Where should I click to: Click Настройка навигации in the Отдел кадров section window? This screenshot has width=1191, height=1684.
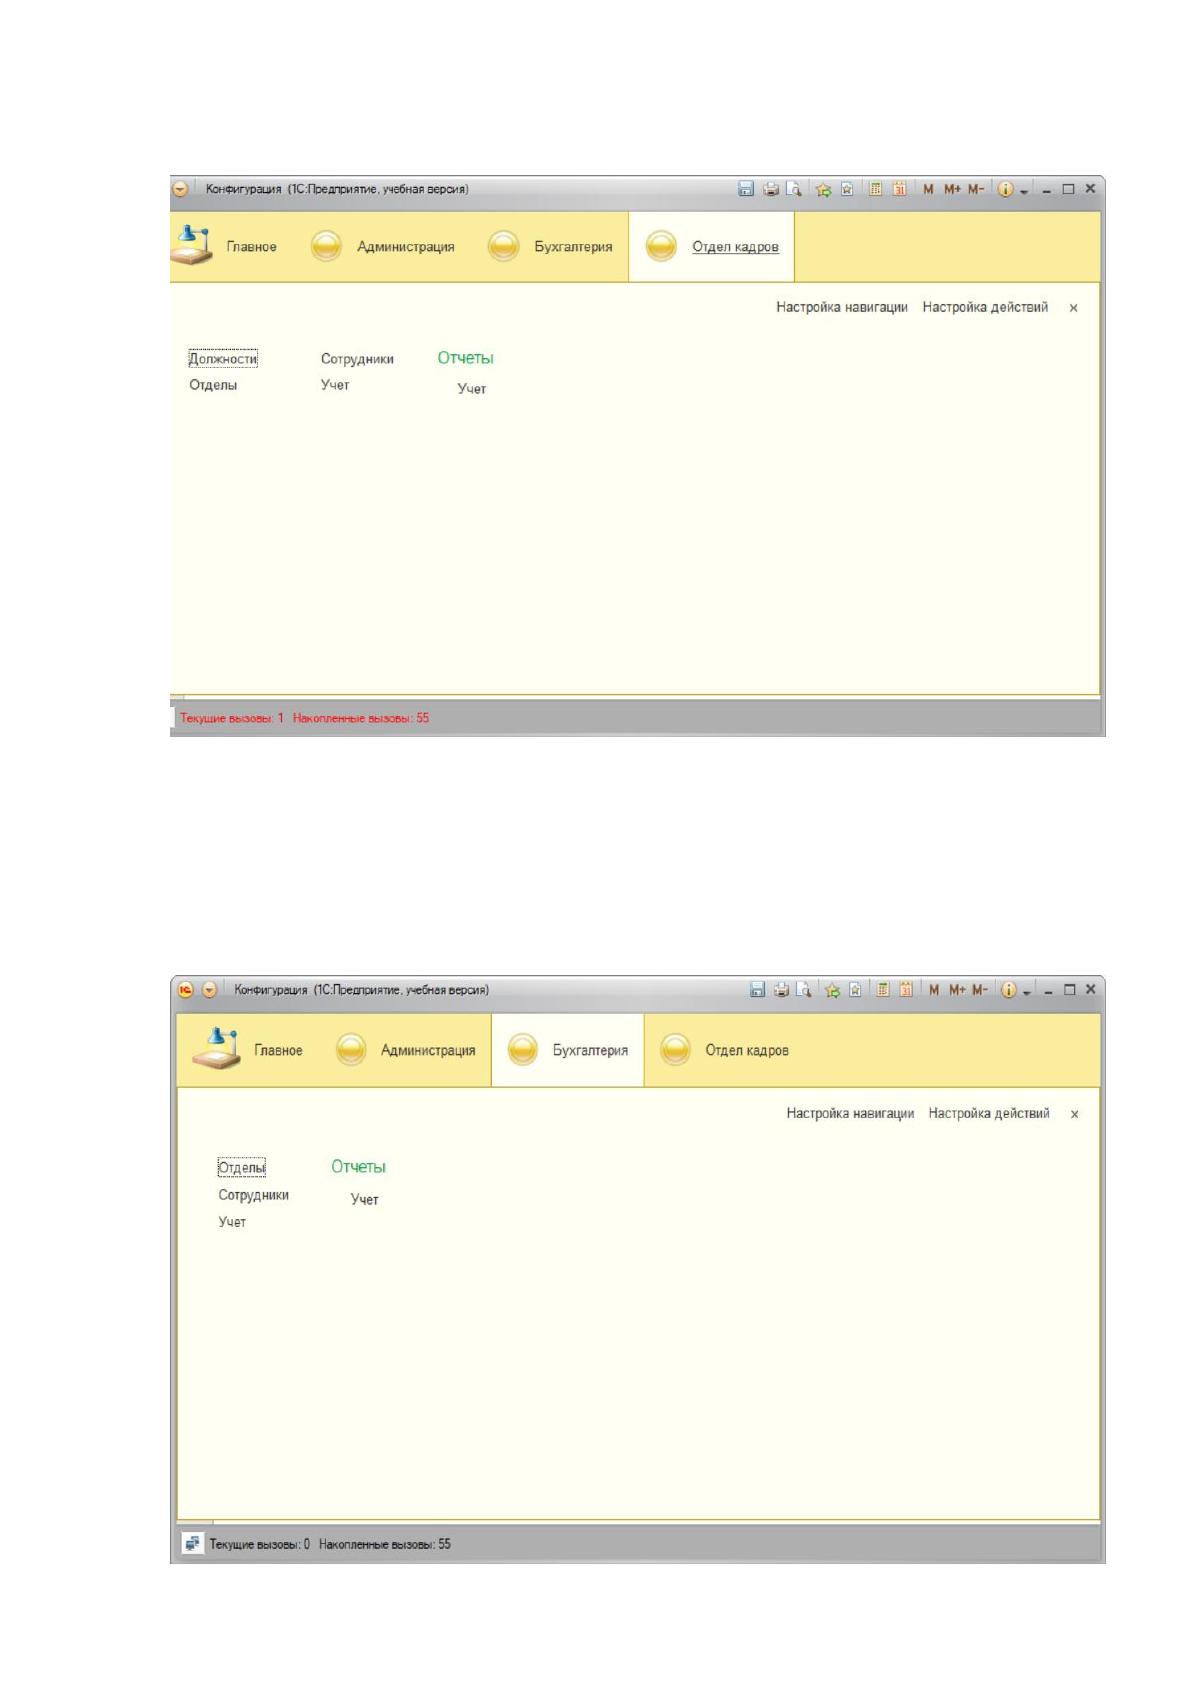[x=842, y=307]
